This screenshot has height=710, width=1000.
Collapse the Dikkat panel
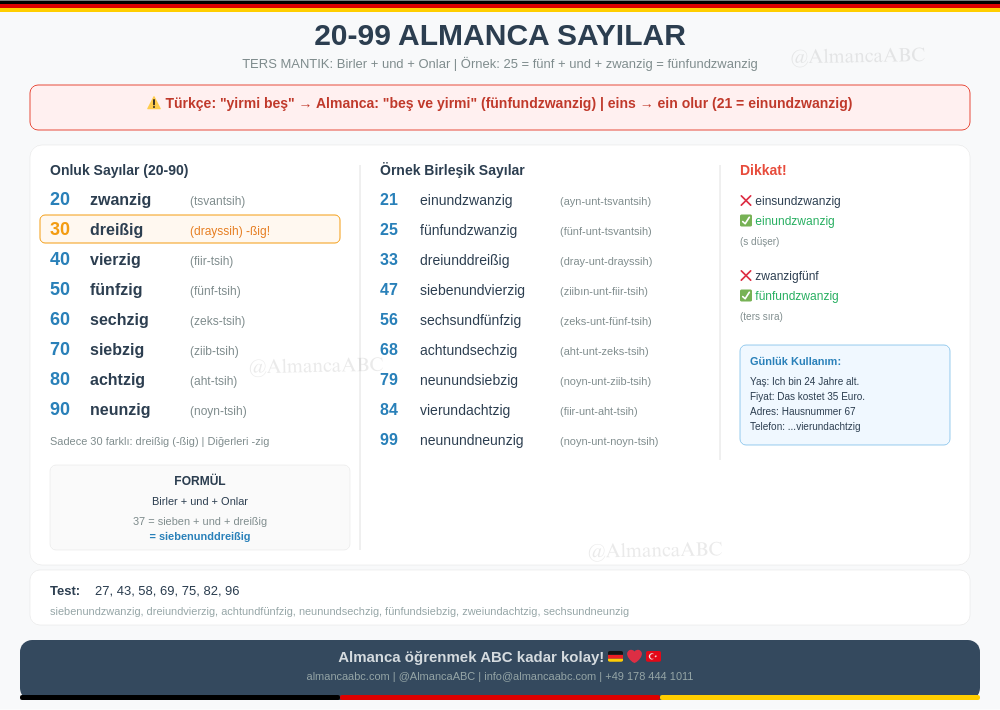pos(763,170)
